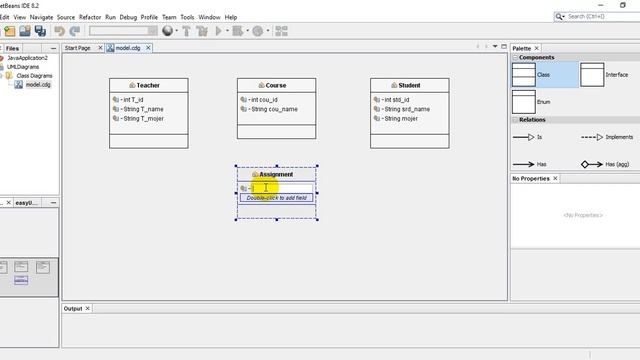This screenshot has height=360, width=640.
Task: Click the Assignment field name text box
Action: (x=281, y=188)
